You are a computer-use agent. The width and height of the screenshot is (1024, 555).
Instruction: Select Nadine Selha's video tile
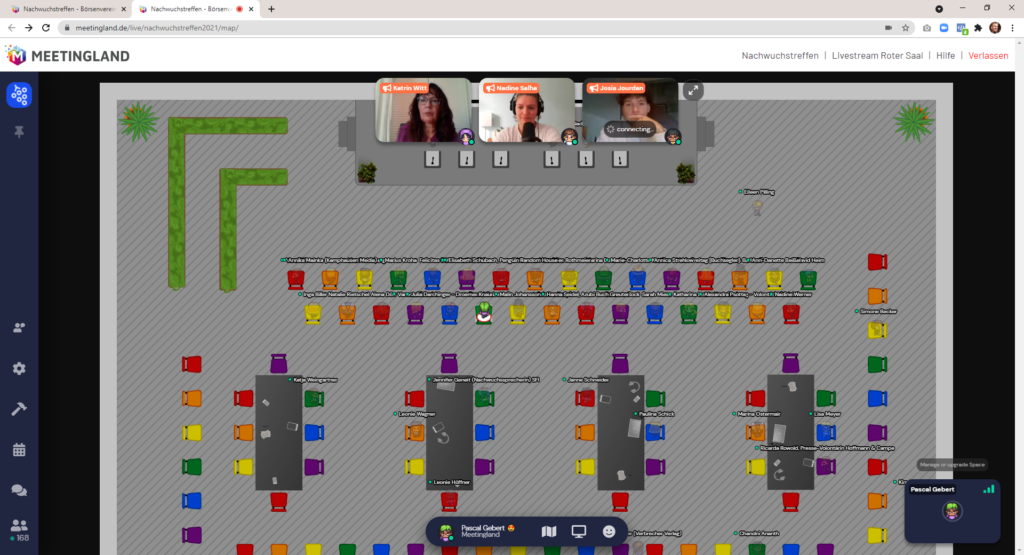[526, 112]
